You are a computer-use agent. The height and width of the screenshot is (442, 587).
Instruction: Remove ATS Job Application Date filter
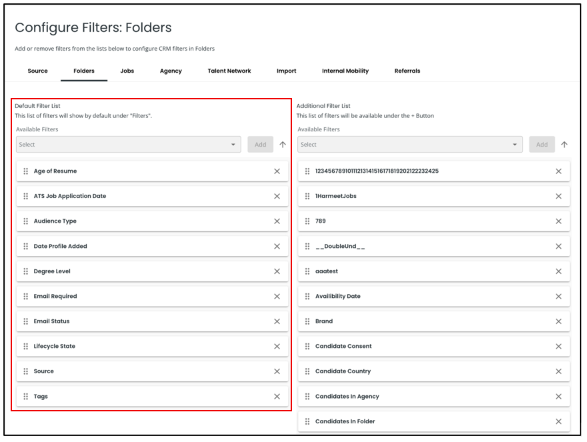click(x=277, y=196)
